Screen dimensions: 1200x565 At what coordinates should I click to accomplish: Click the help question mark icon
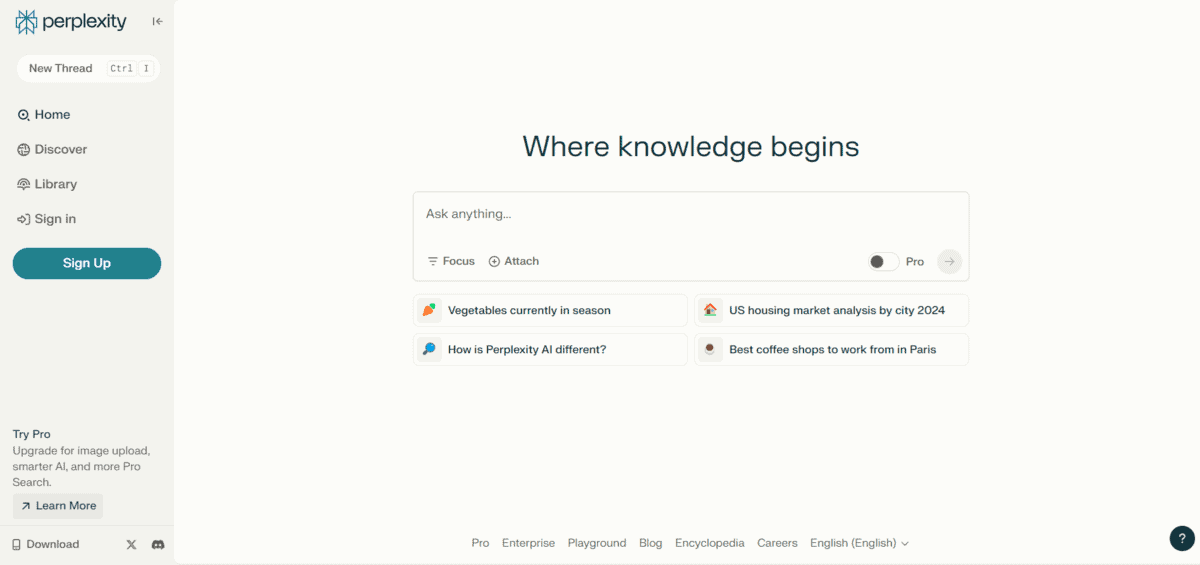point(1182,538)
